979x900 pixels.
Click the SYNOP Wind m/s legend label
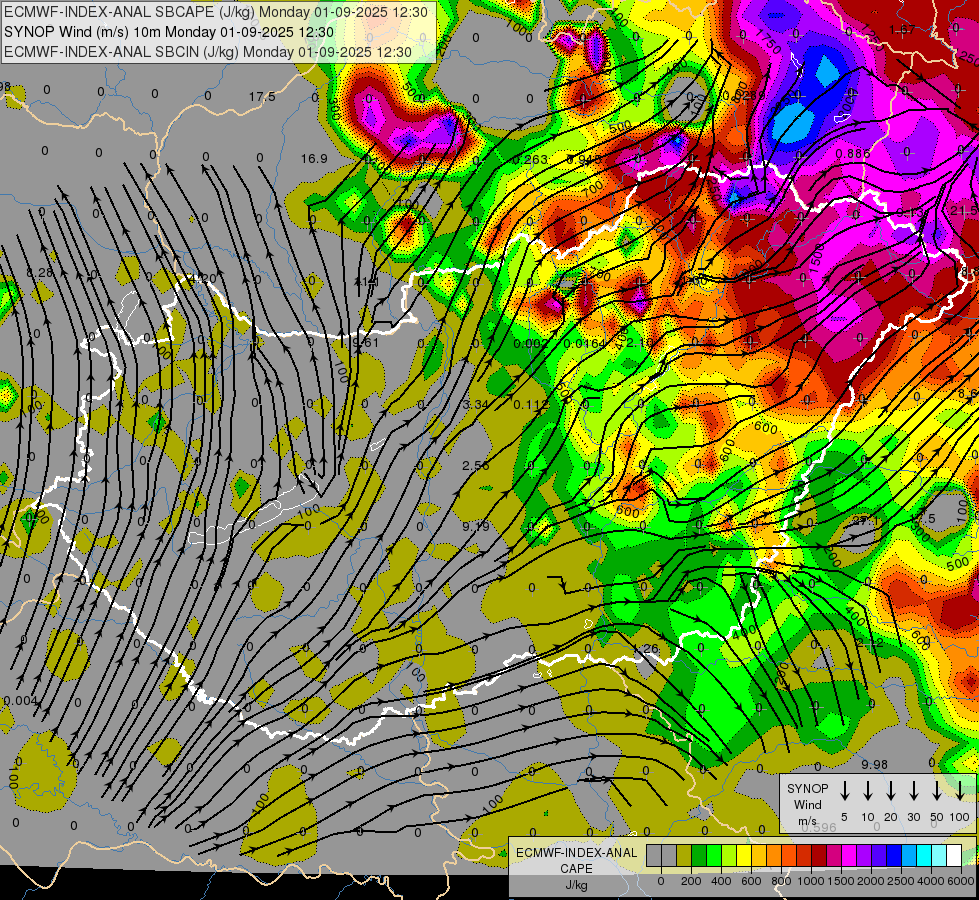coord(807,804)
